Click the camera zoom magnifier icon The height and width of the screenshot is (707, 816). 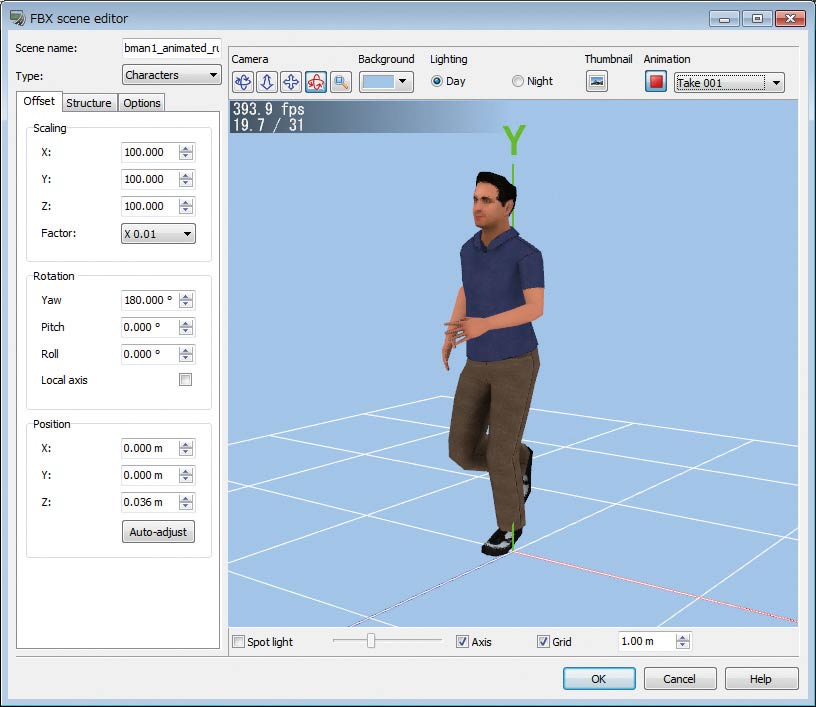340,82
